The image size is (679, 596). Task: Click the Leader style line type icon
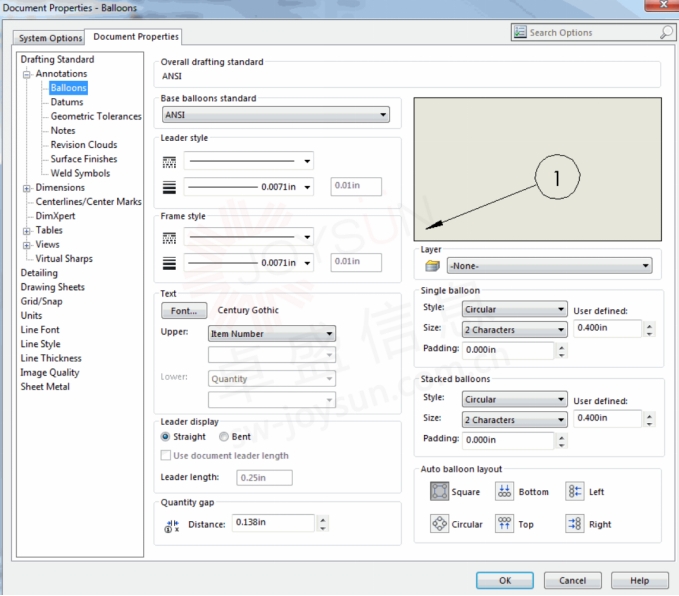tap(169, 162)
